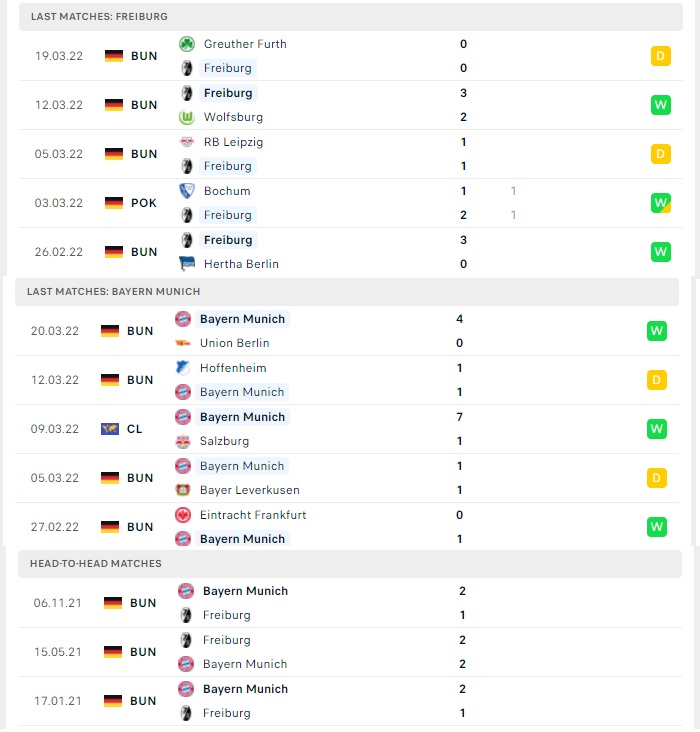The width and height of the screenshot is (700, 732).
Task: Click the Eintracht Frankfurt club logo
Action: click(x=183, y=515)
